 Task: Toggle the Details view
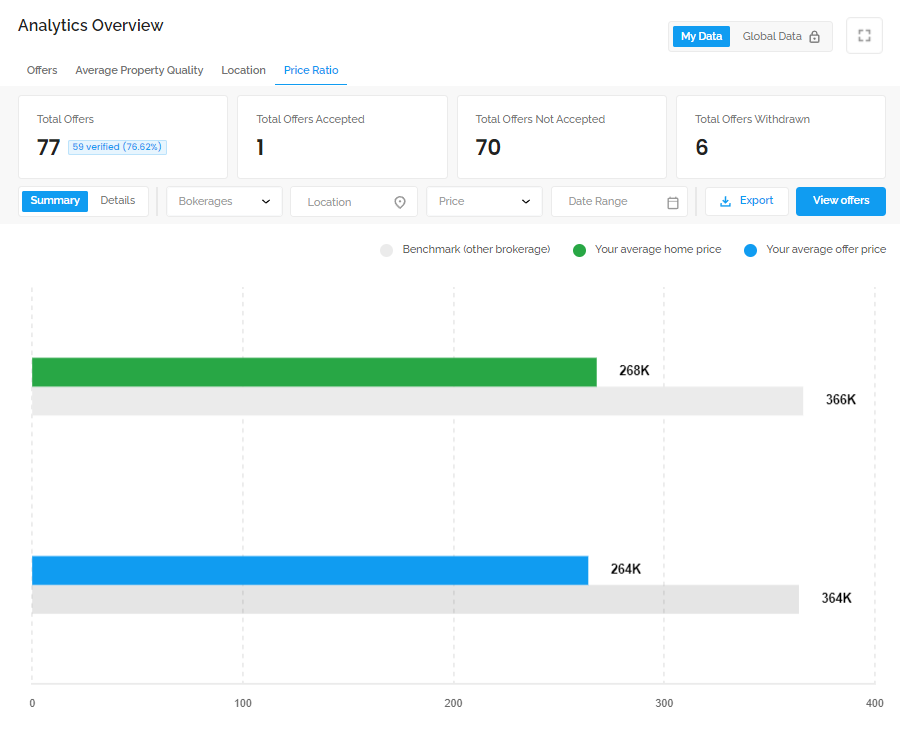coord(118,200)
